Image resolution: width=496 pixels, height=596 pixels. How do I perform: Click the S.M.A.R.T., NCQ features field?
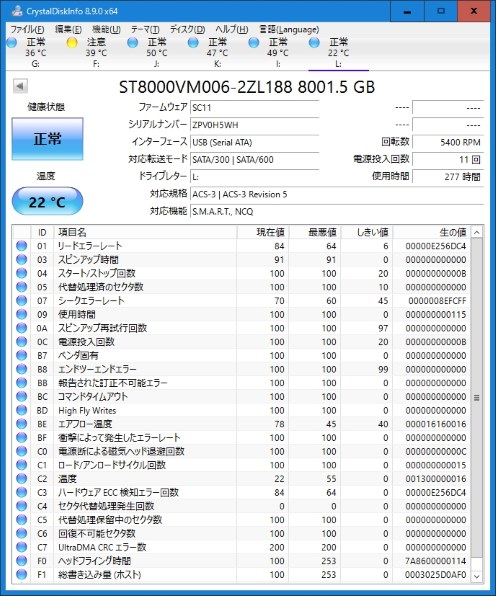coord(337,211)
